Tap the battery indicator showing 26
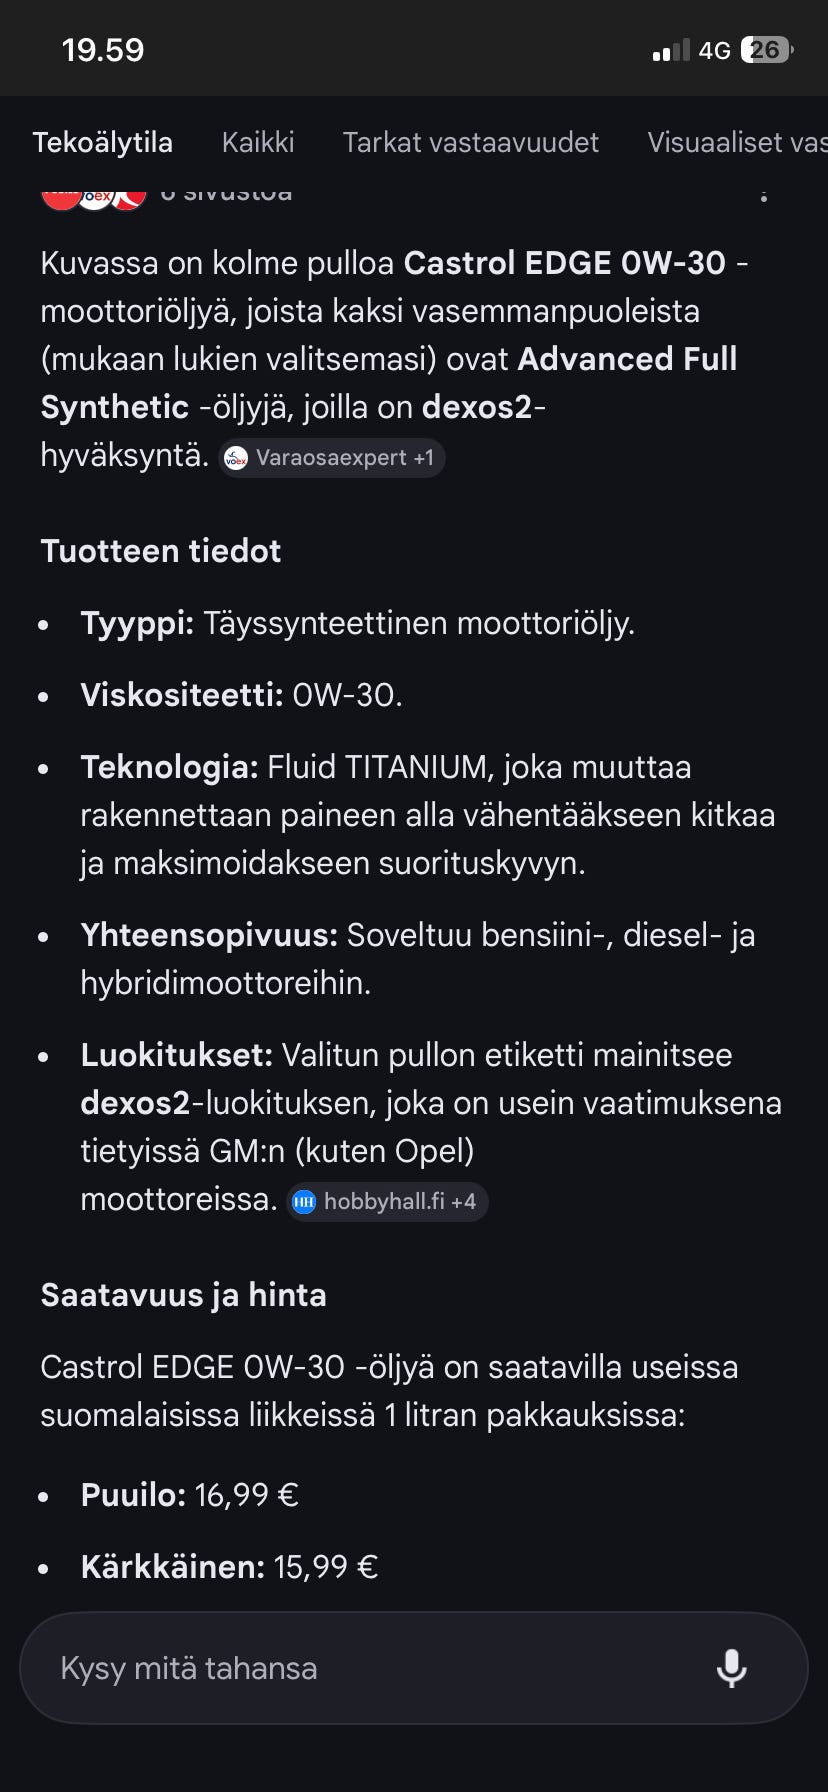Image resolution: width=828 pixels, height=1792 pixels. (764, 50)
